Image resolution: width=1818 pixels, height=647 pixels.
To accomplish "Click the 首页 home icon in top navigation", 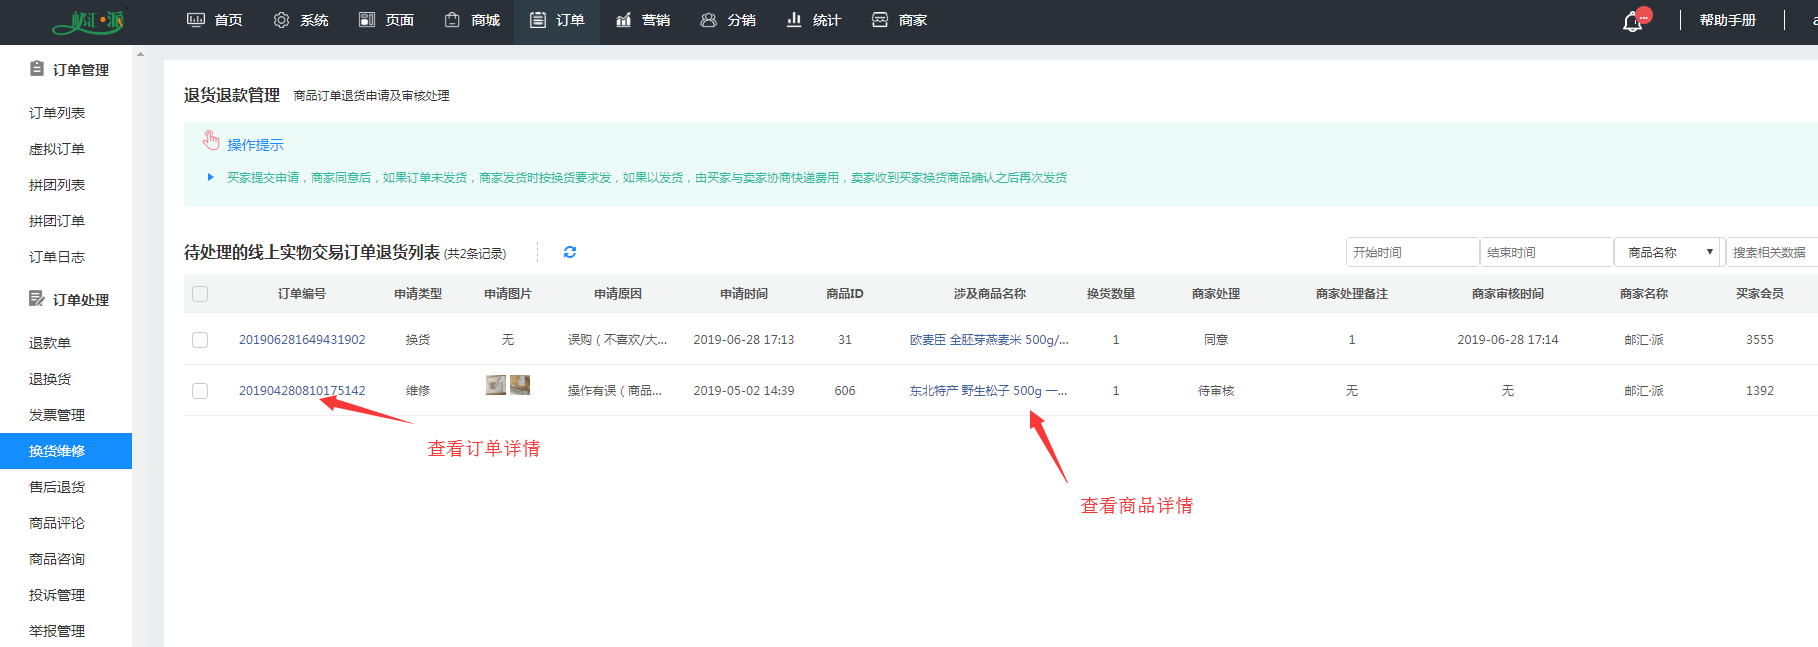I will (196, 20).
